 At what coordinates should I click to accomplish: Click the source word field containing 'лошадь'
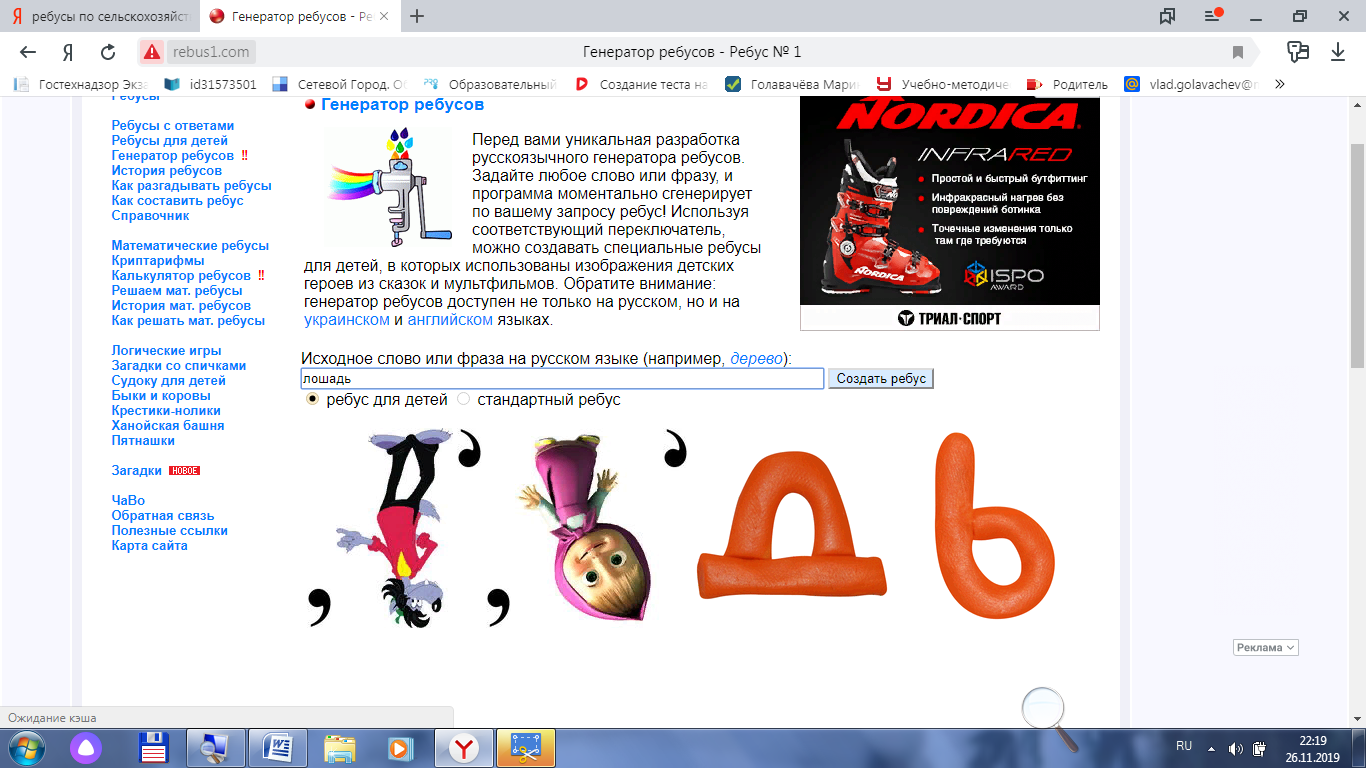click(x=562, y=379)
